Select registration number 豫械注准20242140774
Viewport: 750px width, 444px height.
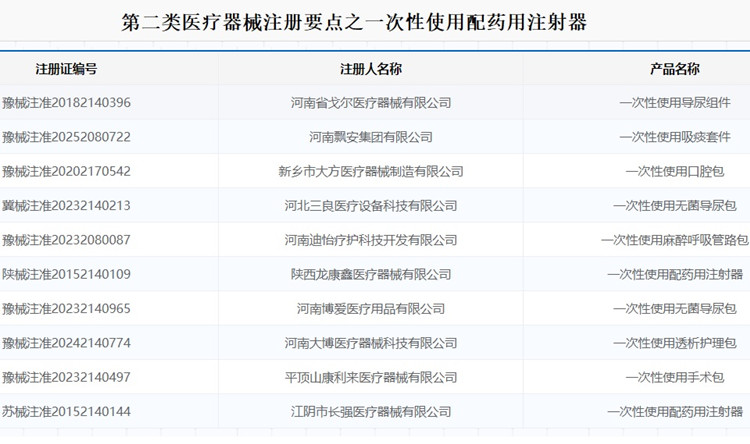(x=66, y=343)
